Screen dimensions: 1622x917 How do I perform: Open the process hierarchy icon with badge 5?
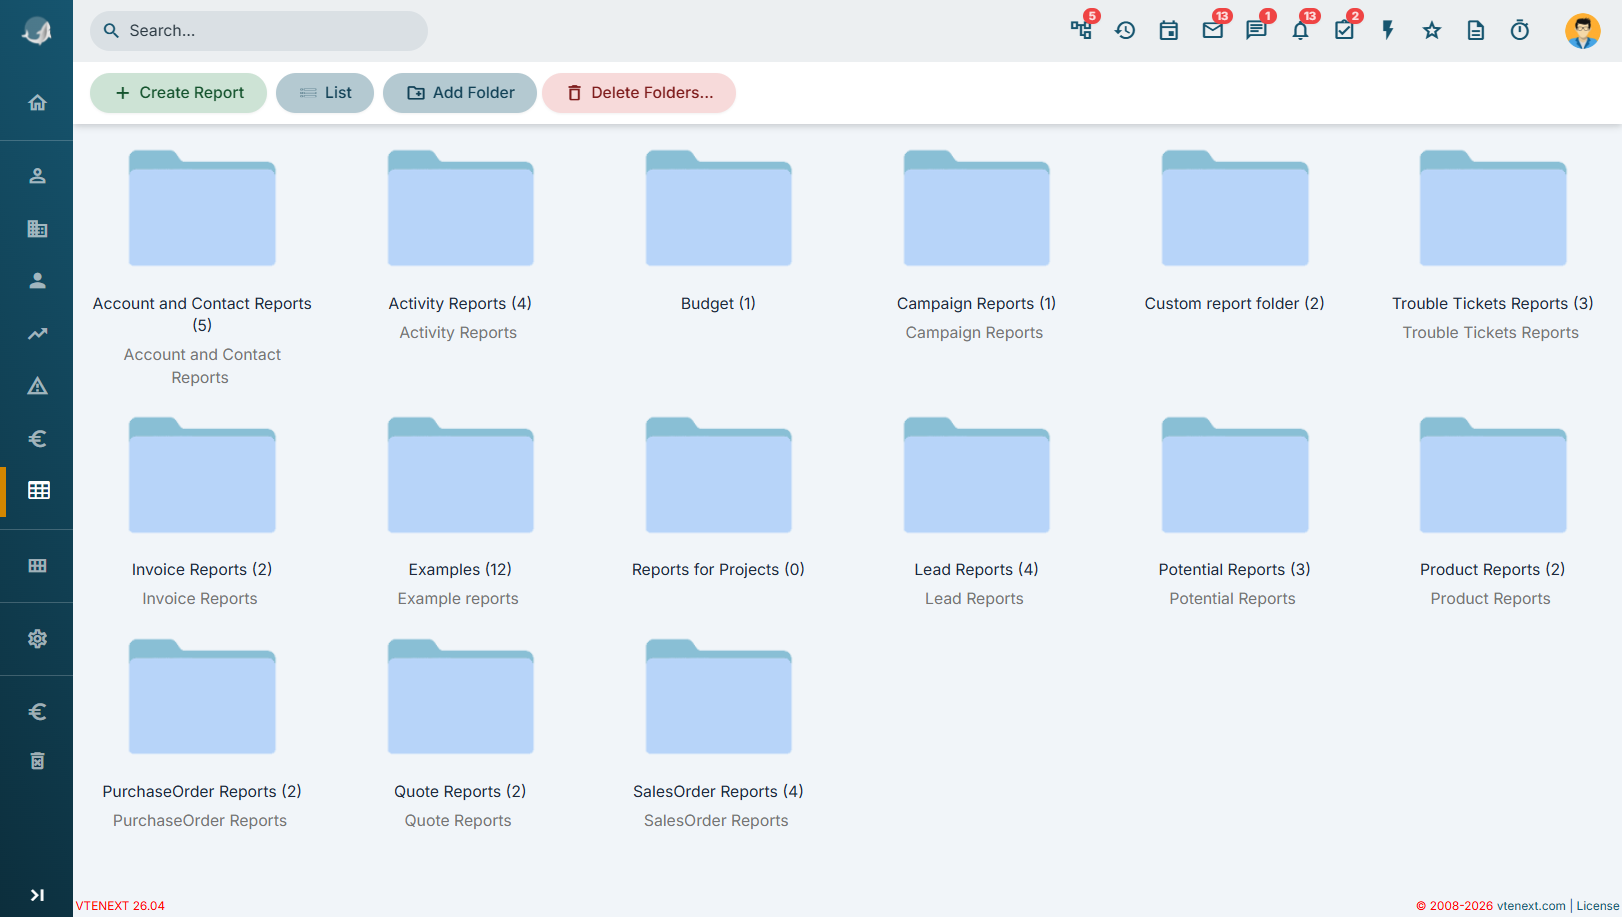pyautogui.click(x=1081, y=30)
